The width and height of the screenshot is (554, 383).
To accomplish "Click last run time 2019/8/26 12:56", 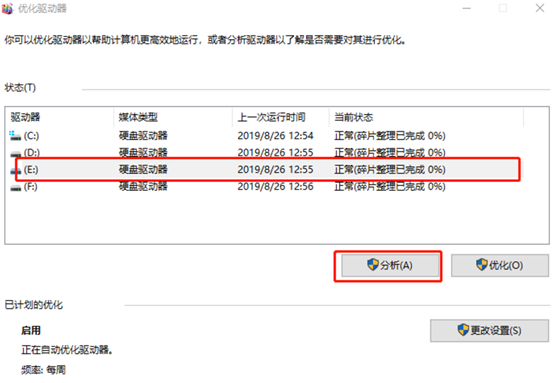I will (275, 187).
